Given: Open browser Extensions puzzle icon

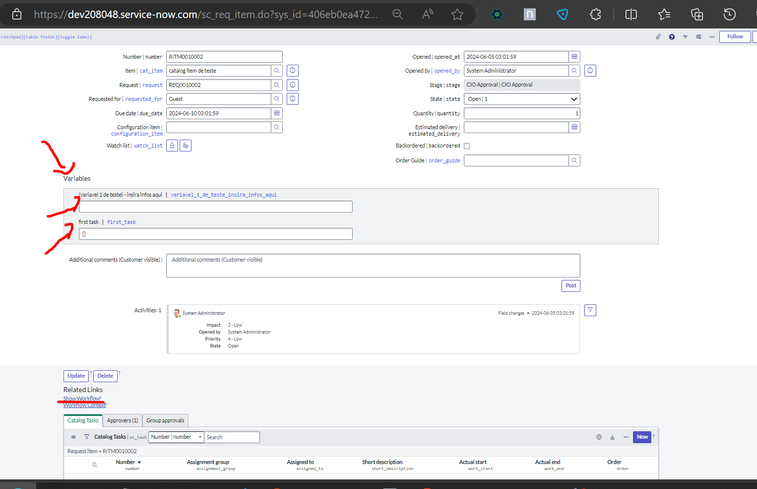Looking at the screenshot, I should pos(596,14).
